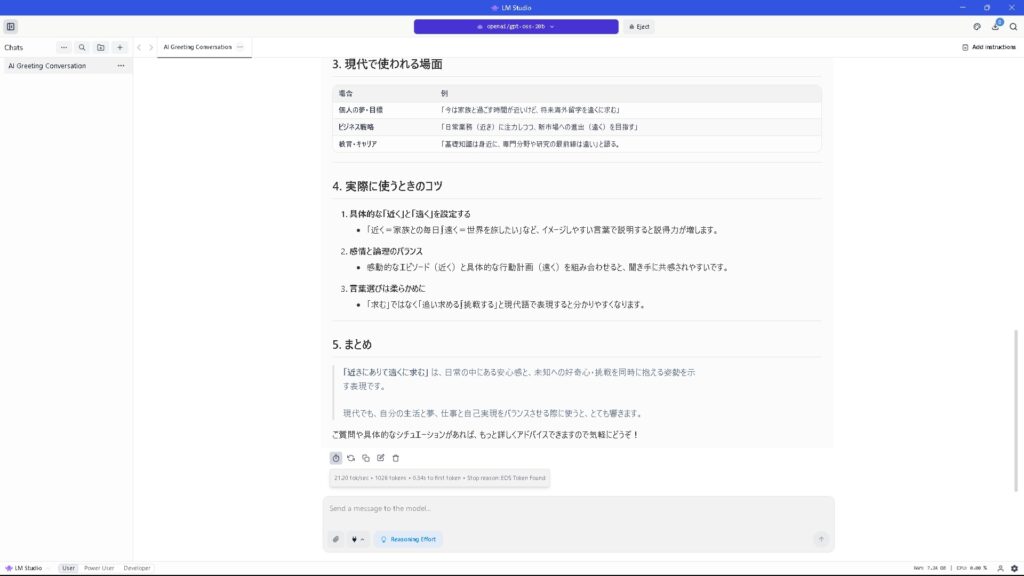Click Add Instructions button
The width and height of the screenshot is (1024, 576).
pyautogui.click(x=988, y=47)
